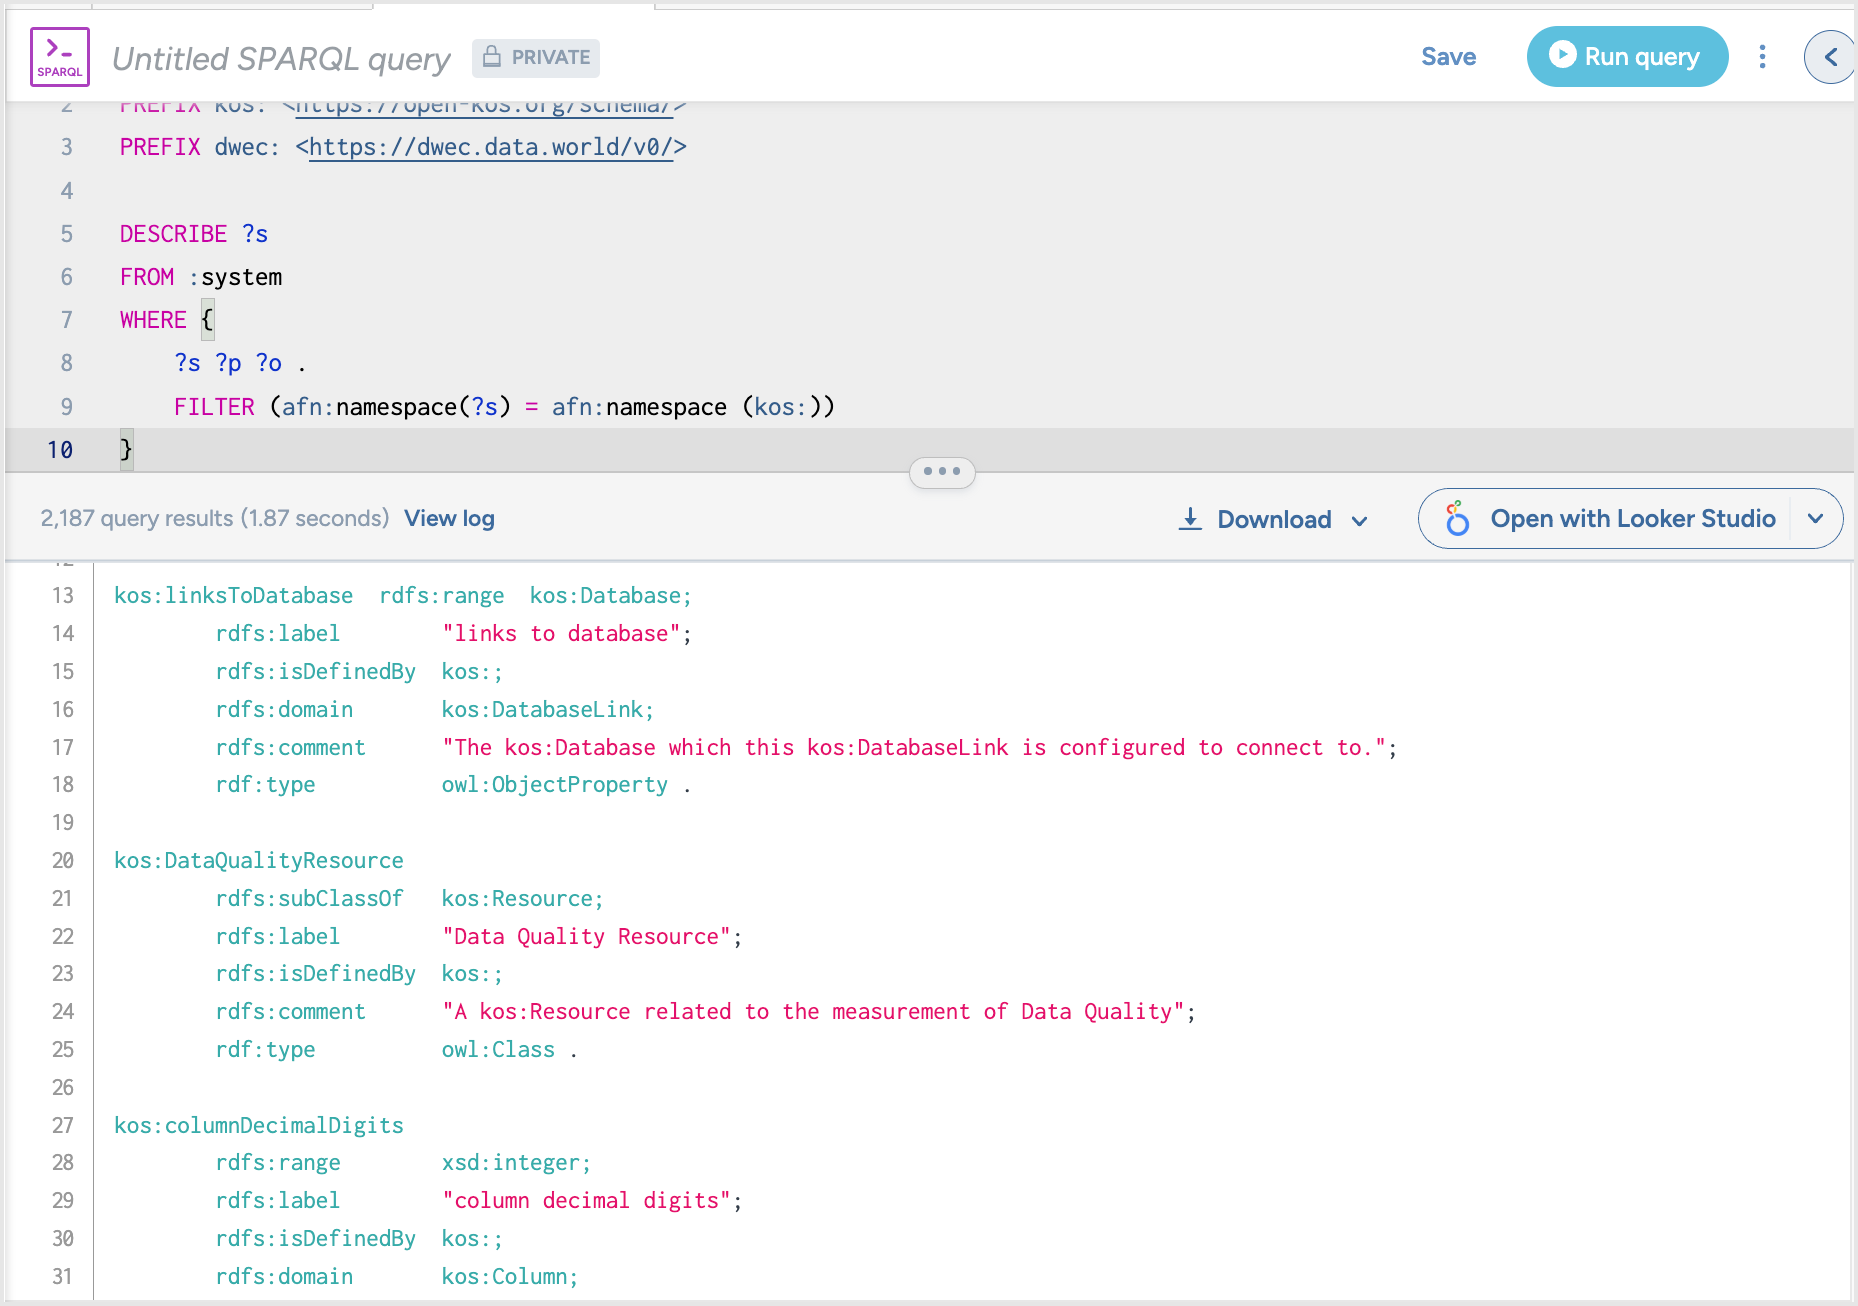This screenshot has height=1306, width=1858.
Task: Click kos:DataQualityResource heading
Action: tap(259, 860)
